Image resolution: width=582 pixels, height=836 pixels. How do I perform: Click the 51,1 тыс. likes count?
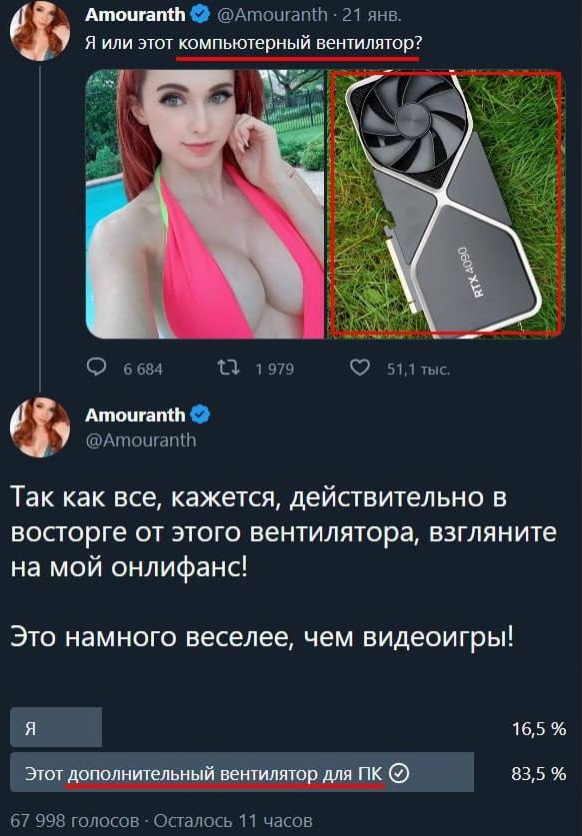click(418, 369)
